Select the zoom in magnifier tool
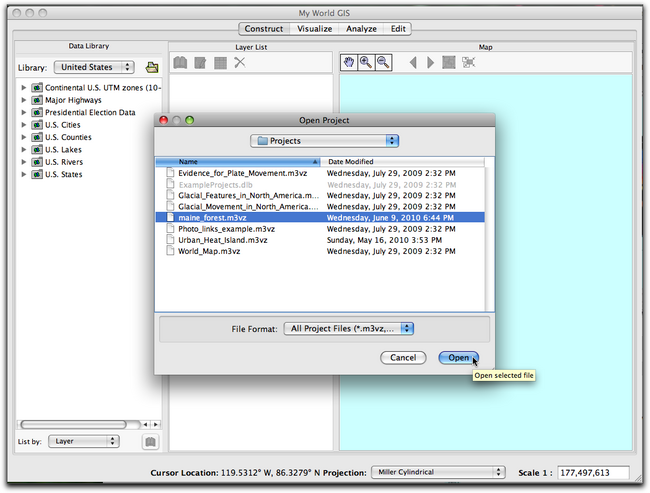650x493 pixels. [366, 63]
